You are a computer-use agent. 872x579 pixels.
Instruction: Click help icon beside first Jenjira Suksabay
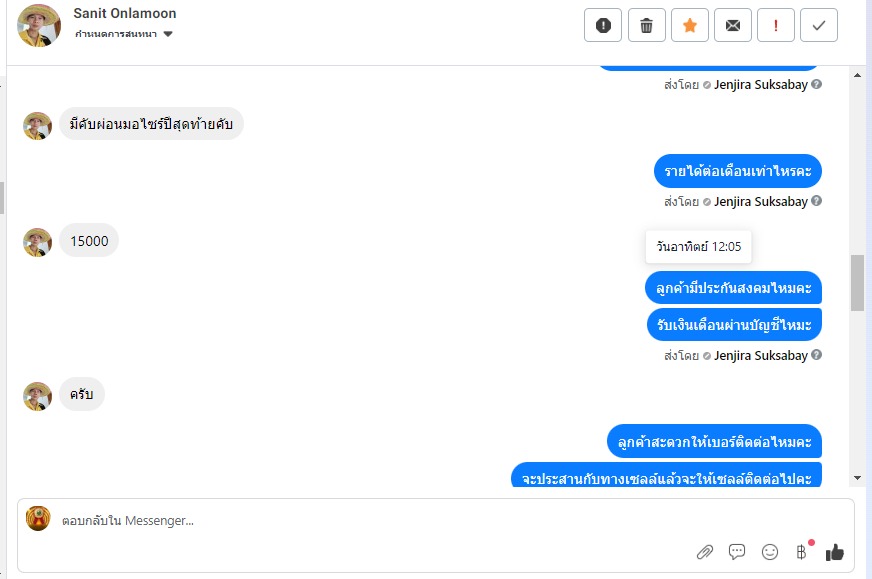816,85
